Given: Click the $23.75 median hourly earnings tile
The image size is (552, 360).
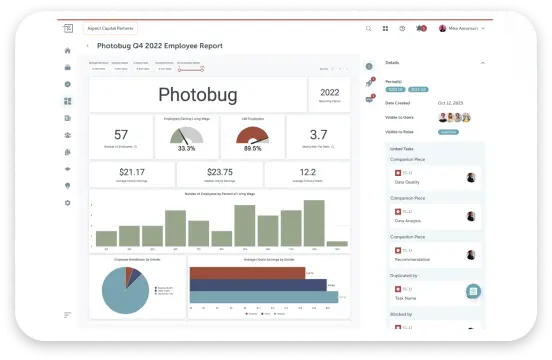Looking at the screenshot, I should (x=220, y=175).
